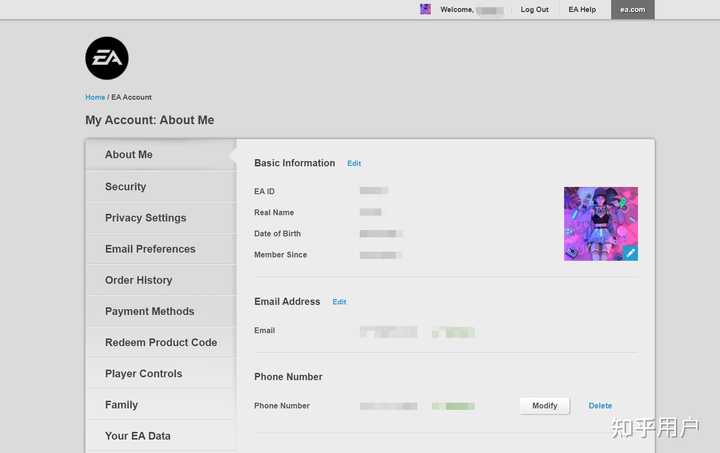Open Payment Methods section

(x=160, y=312)
